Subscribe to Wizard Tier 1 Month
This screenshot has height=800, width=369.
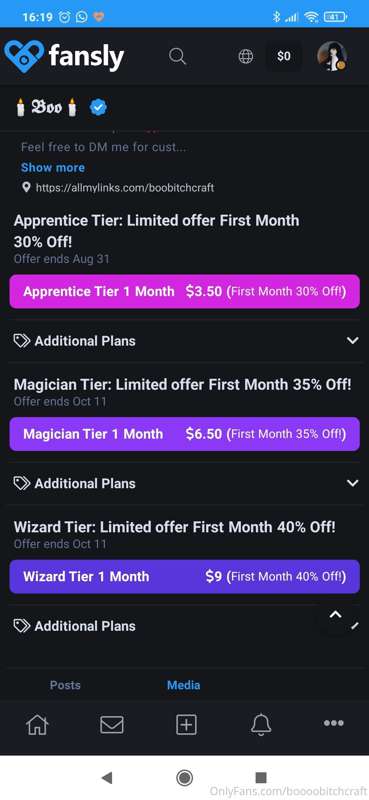[x=184, y=577]
